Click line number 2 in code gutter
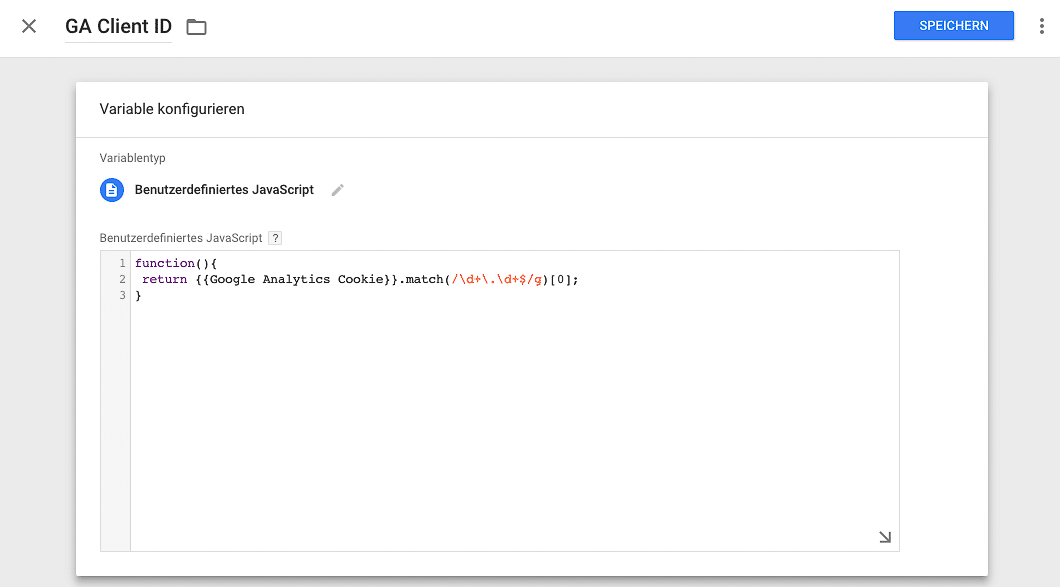This screenshot has height=587, width=1060. coord(122,279)
